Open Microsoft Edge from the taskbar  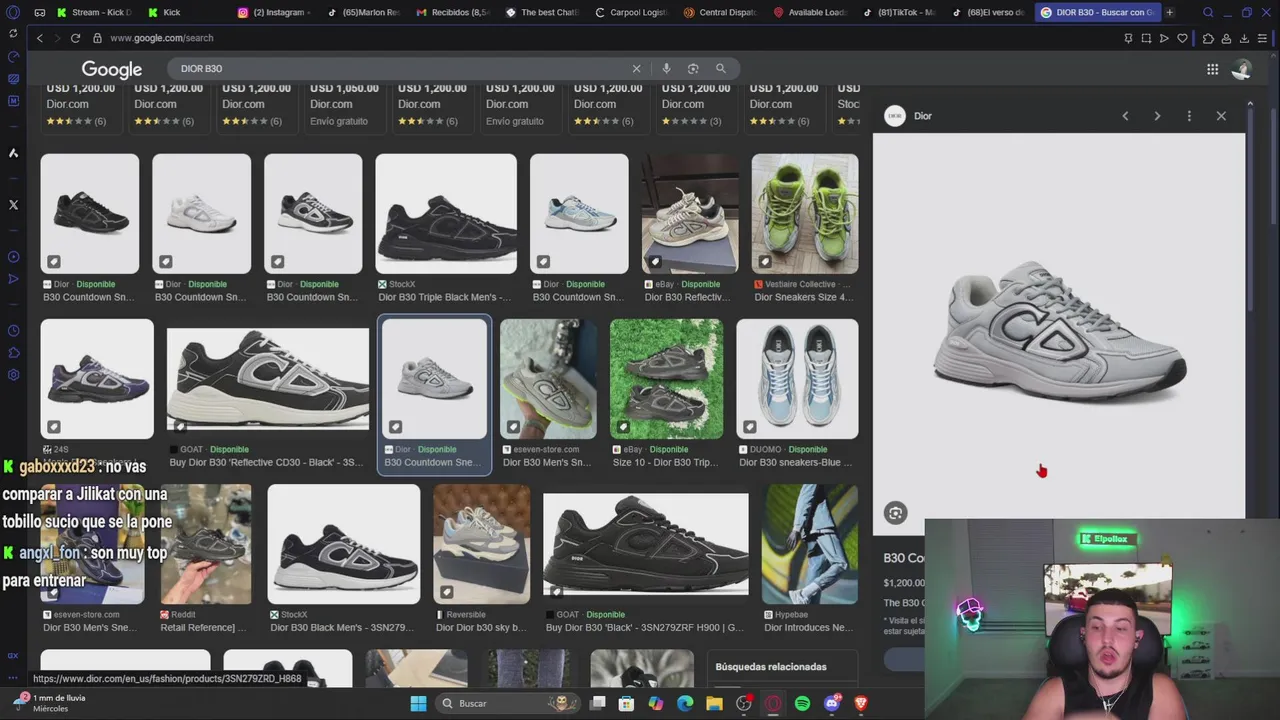685,703
